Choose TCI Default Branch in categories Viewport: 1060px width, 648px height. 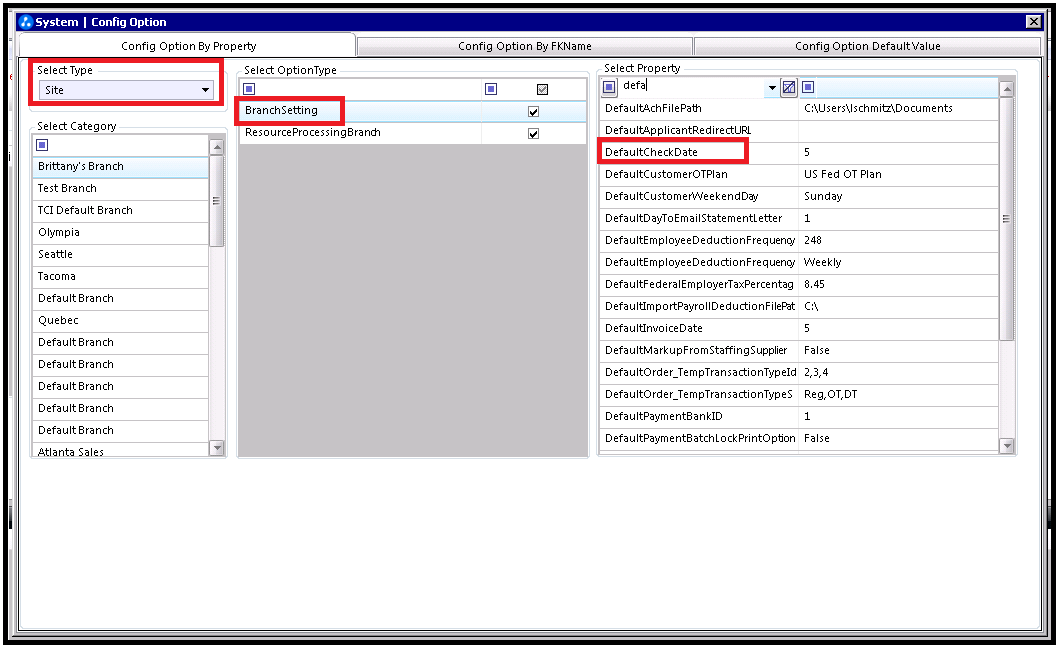120,211
